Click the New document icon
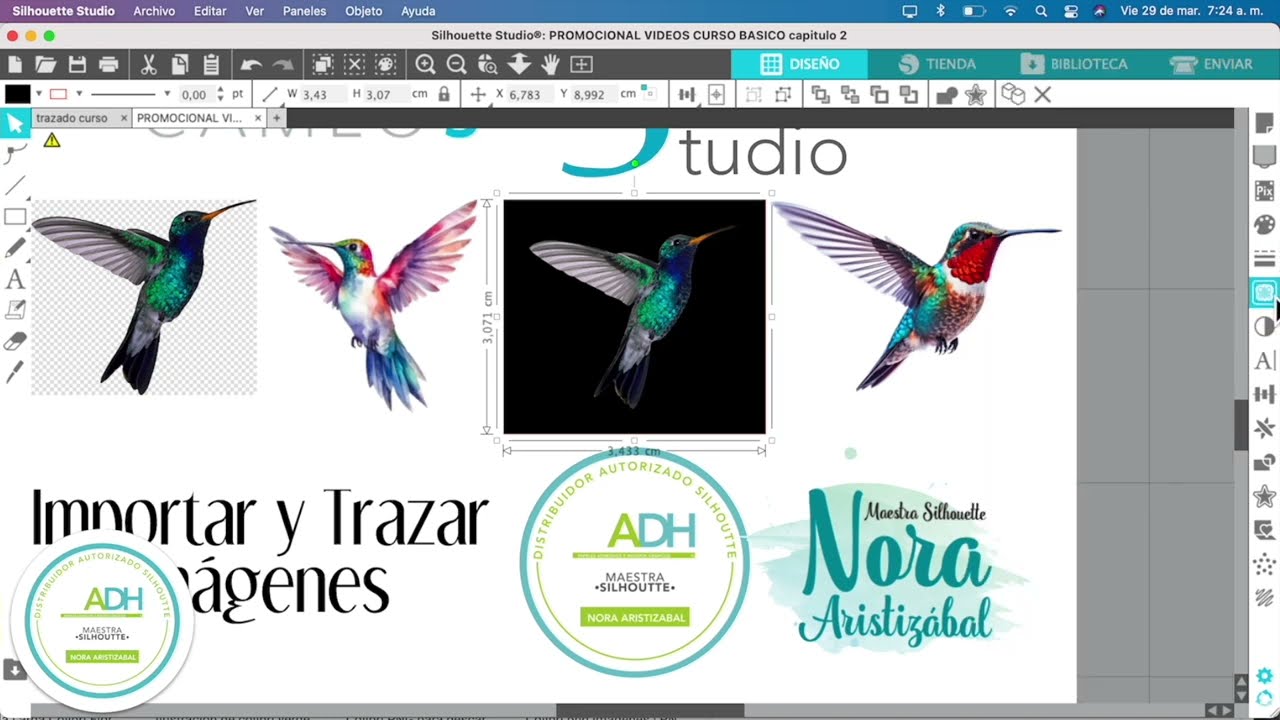This screenshot has height=720, width=1280. [14, 64]
